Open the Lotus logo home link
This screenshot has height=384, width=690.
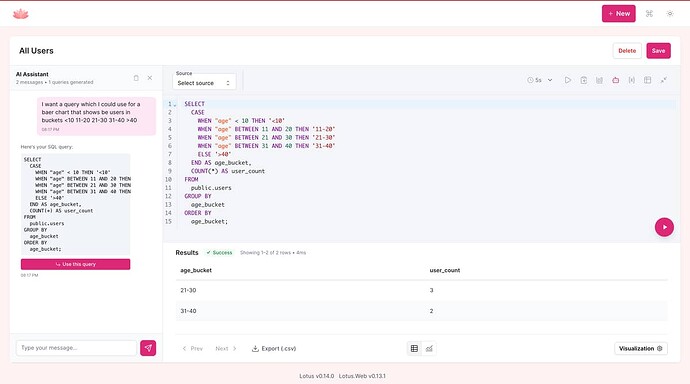click(21, 14)
